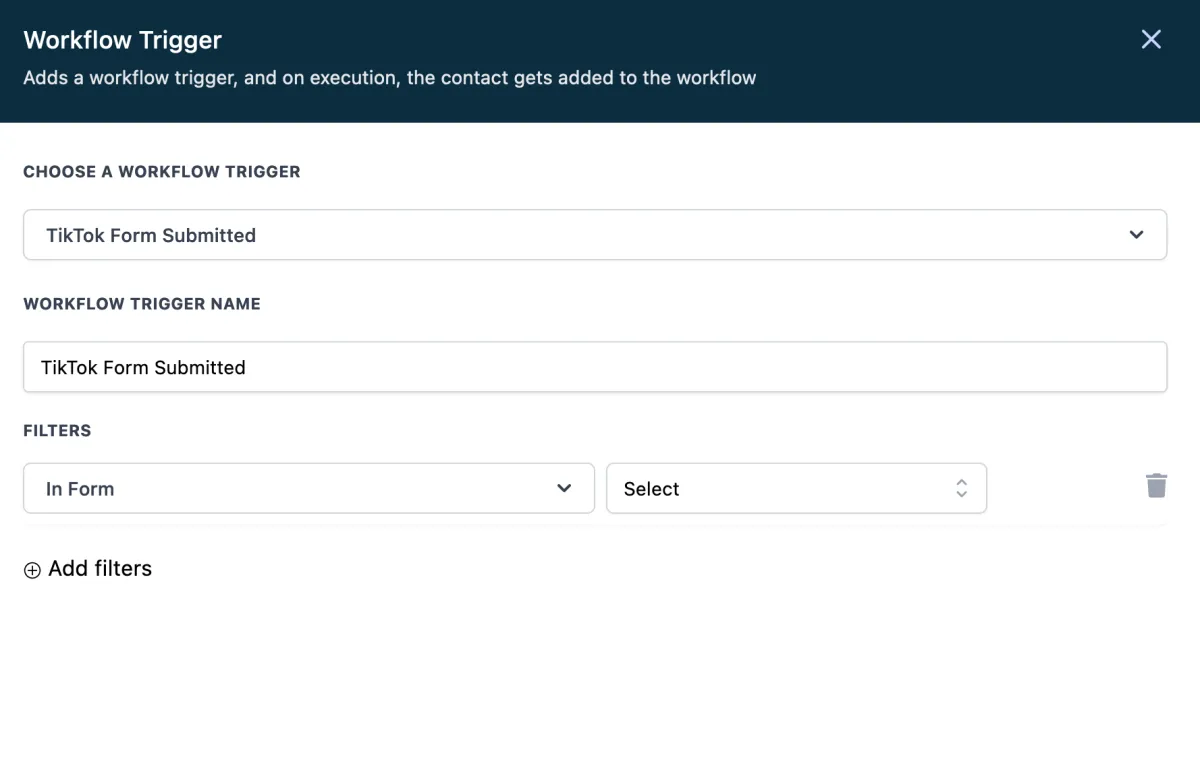This screenshot has height=770, width=1200.
Task: Click the Workflow Trigger header title
Action: coord(122,40)
